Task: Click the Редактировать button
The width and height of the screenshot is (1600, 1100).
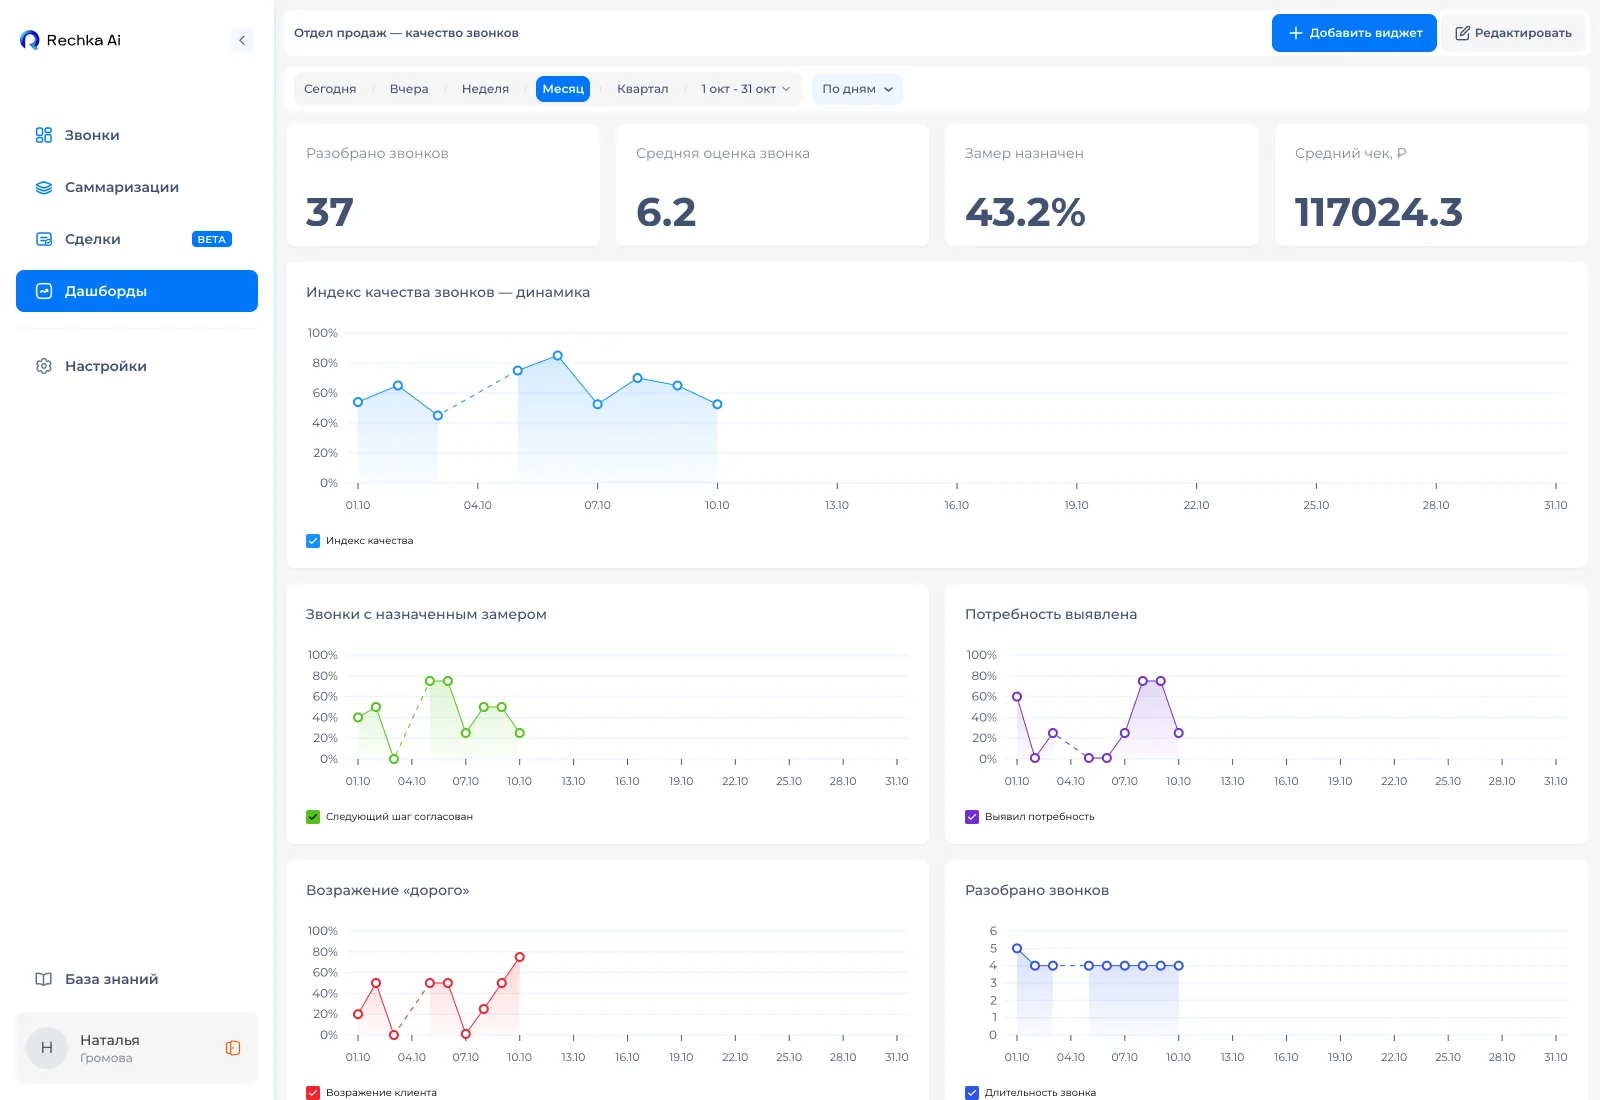Action: pyautogui.click(x=1513, y=33)
